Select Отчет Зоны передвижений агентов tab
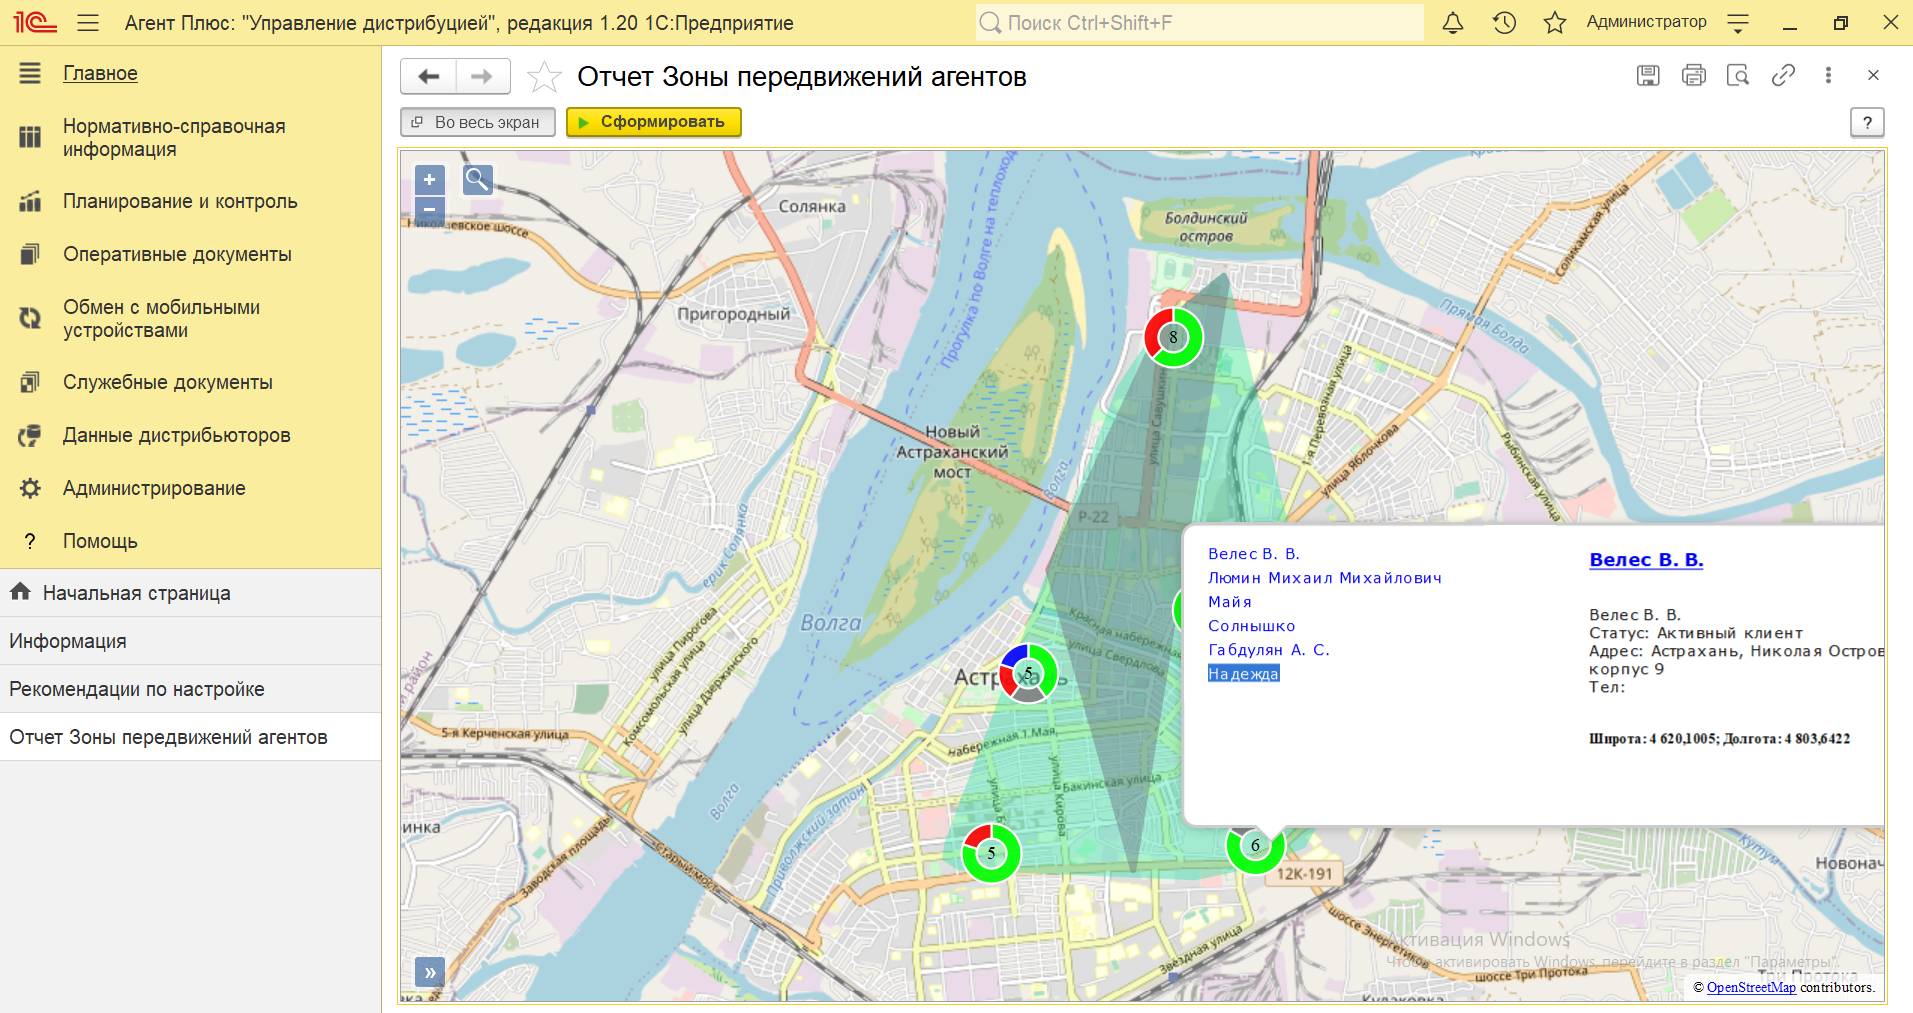 click(190, 737)
